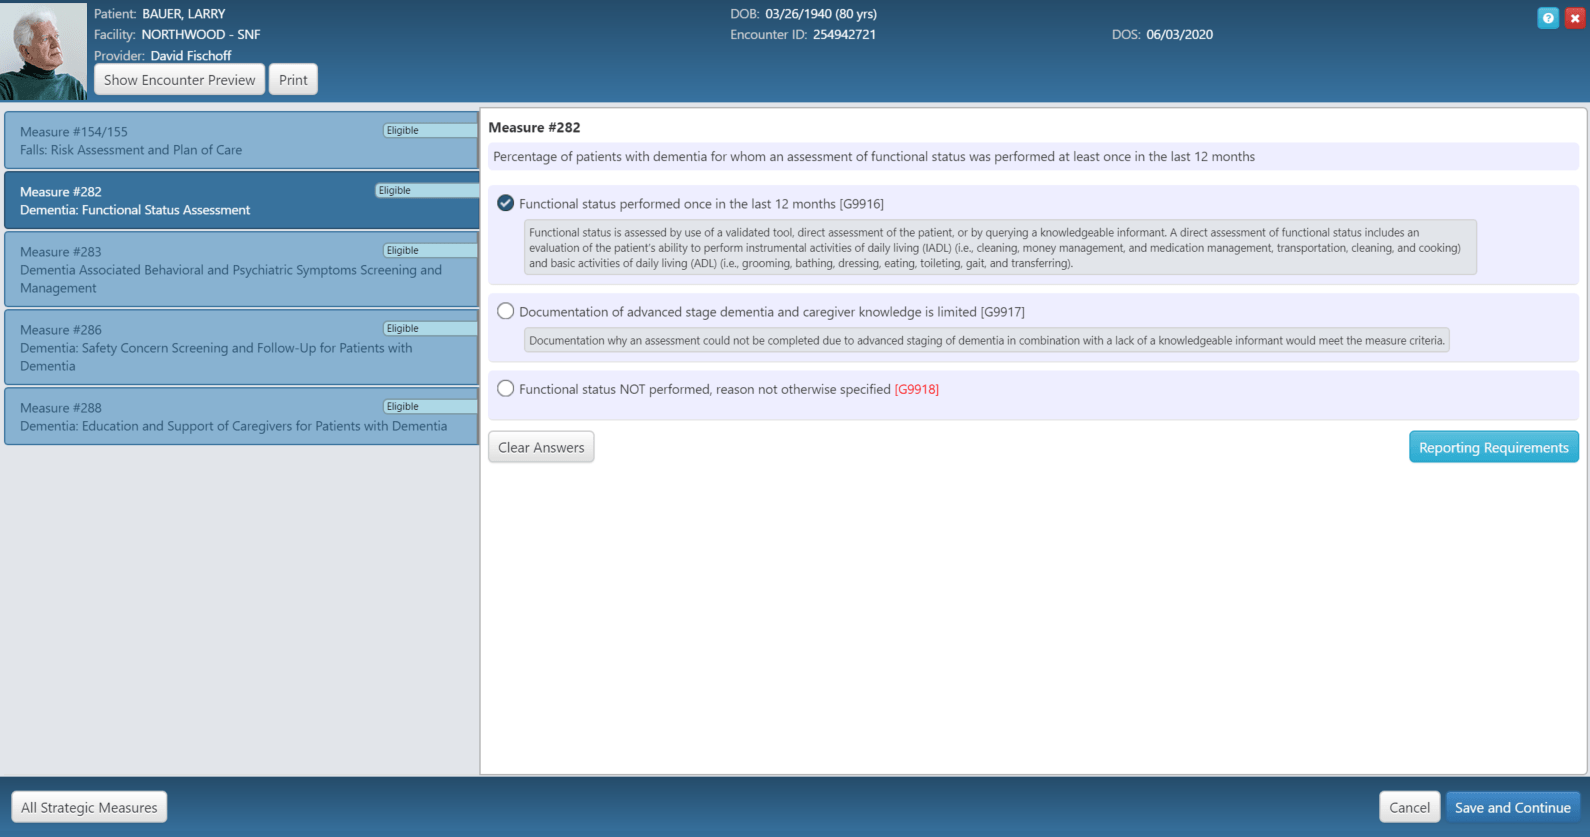Click Eligible badge on Measure #154/155
The height and width of the screenshot is (837, 1590).
tap(430, 130)
